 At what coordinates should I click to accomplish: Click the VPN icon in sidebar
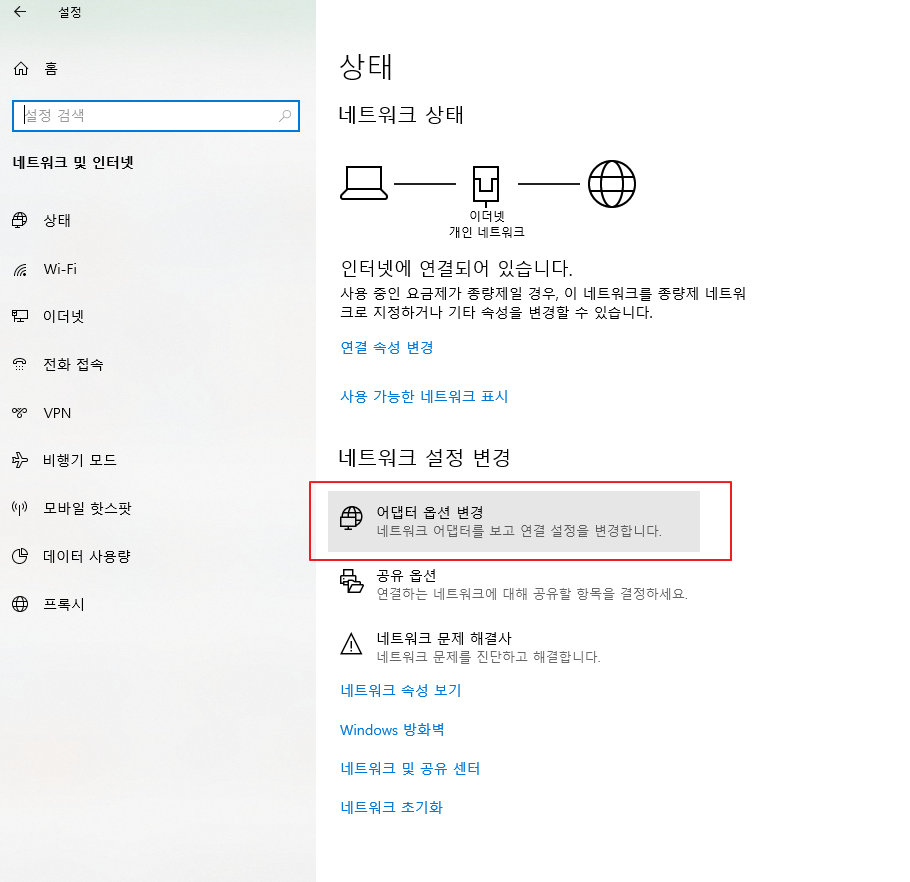20,413
